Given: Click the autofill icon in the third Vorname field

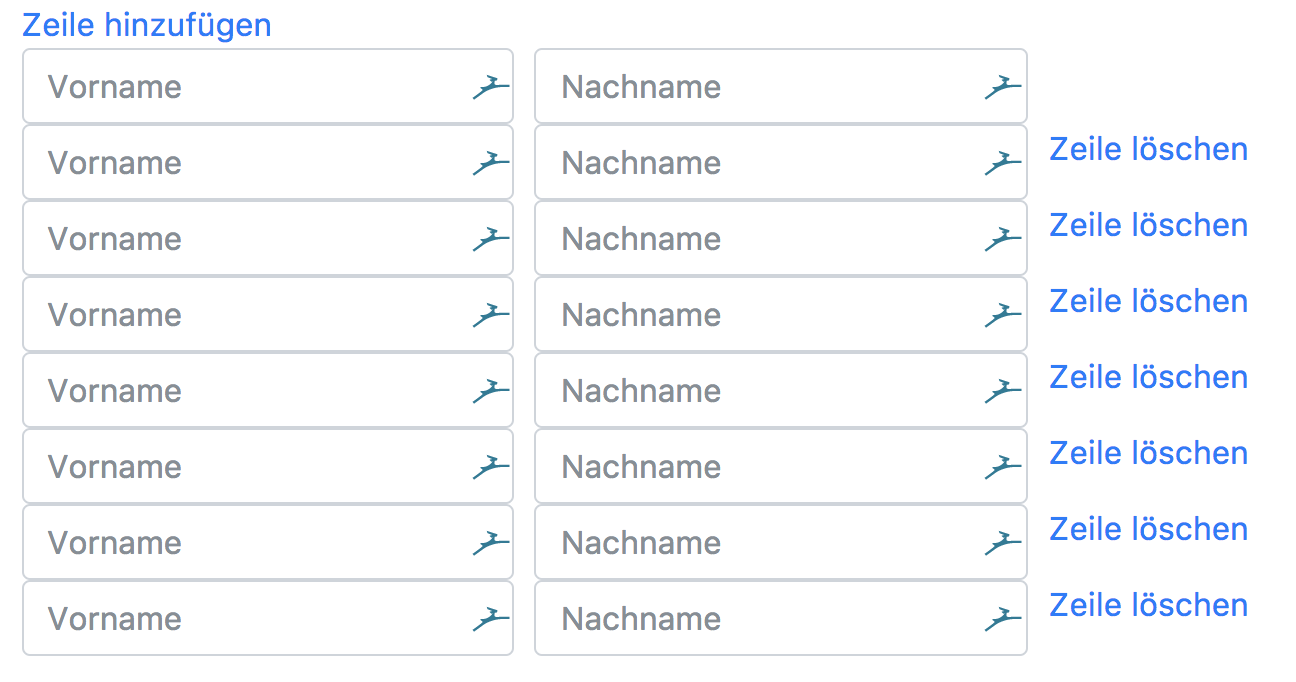Looking at the screenshot, I should click(491, 239).
